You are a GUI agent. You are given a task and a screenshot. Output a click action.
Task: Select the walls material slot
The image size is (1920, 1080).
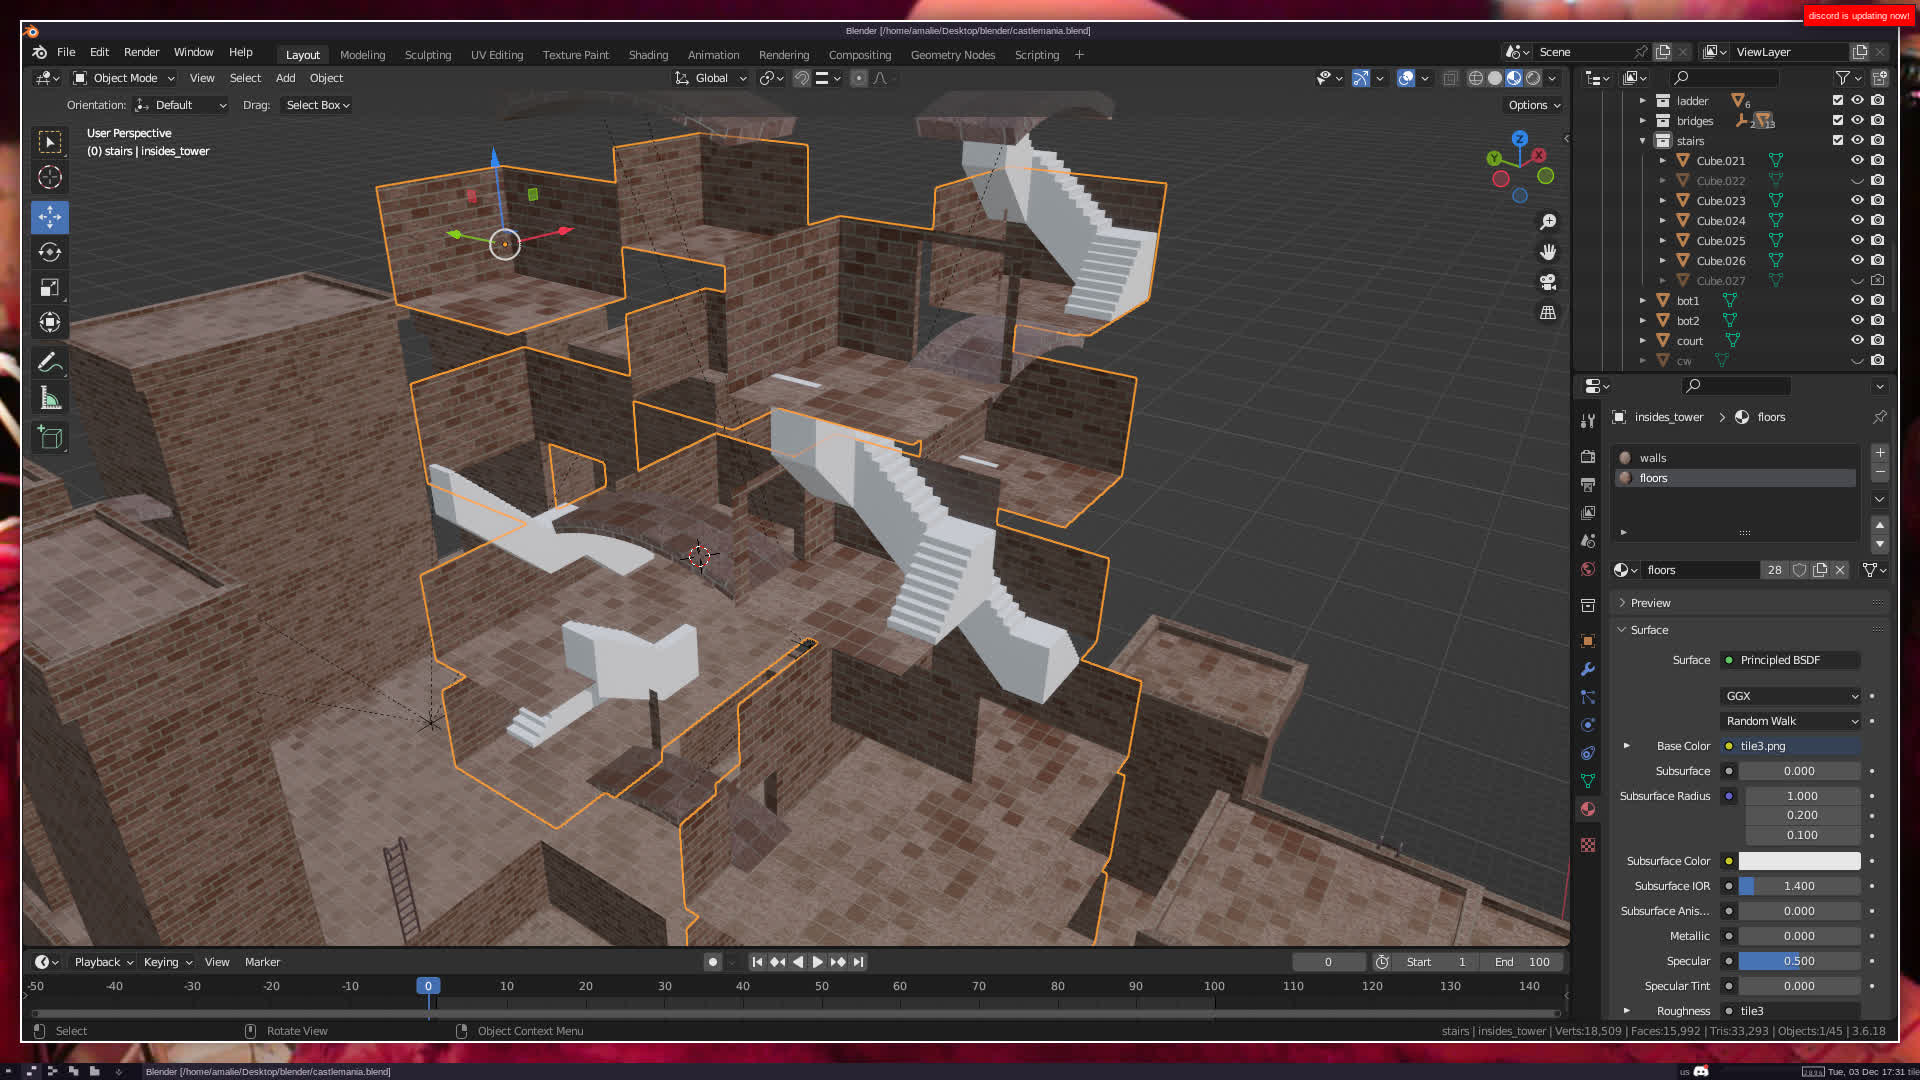click(1653, 458)
